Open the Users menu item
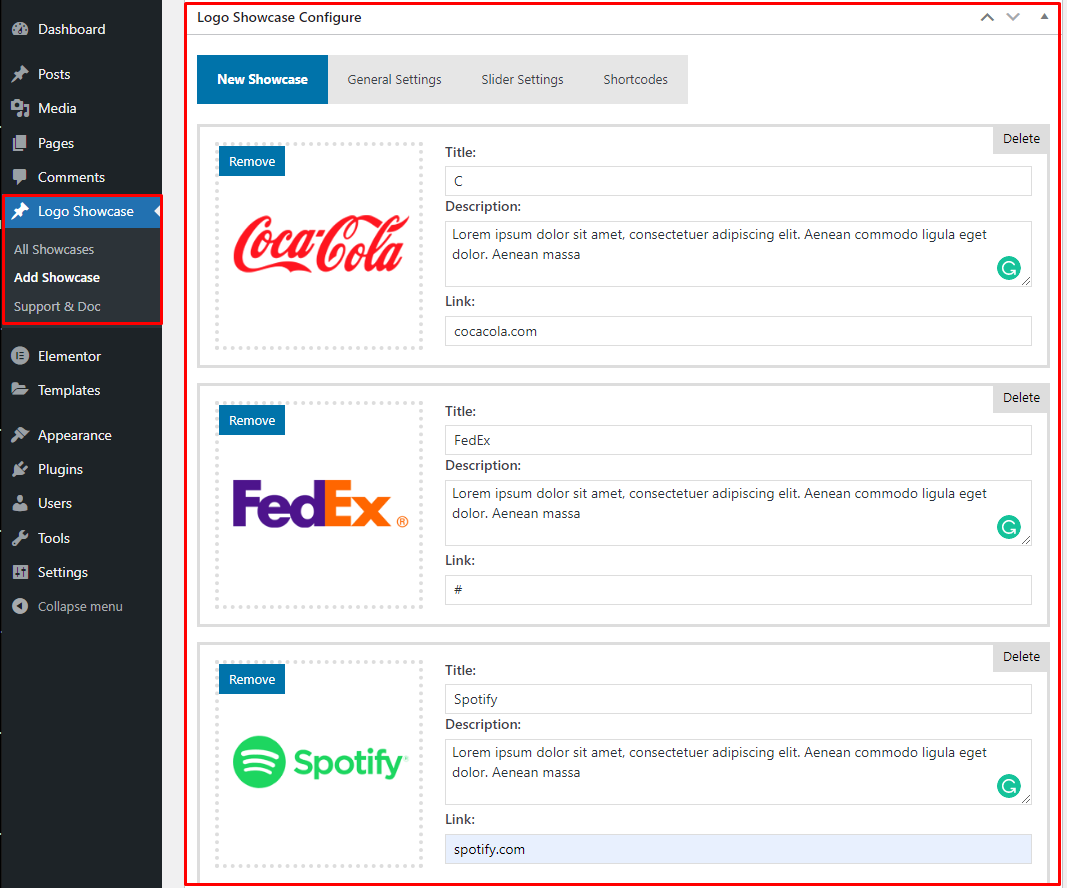The image size is (1067, 888). (54, 503)
